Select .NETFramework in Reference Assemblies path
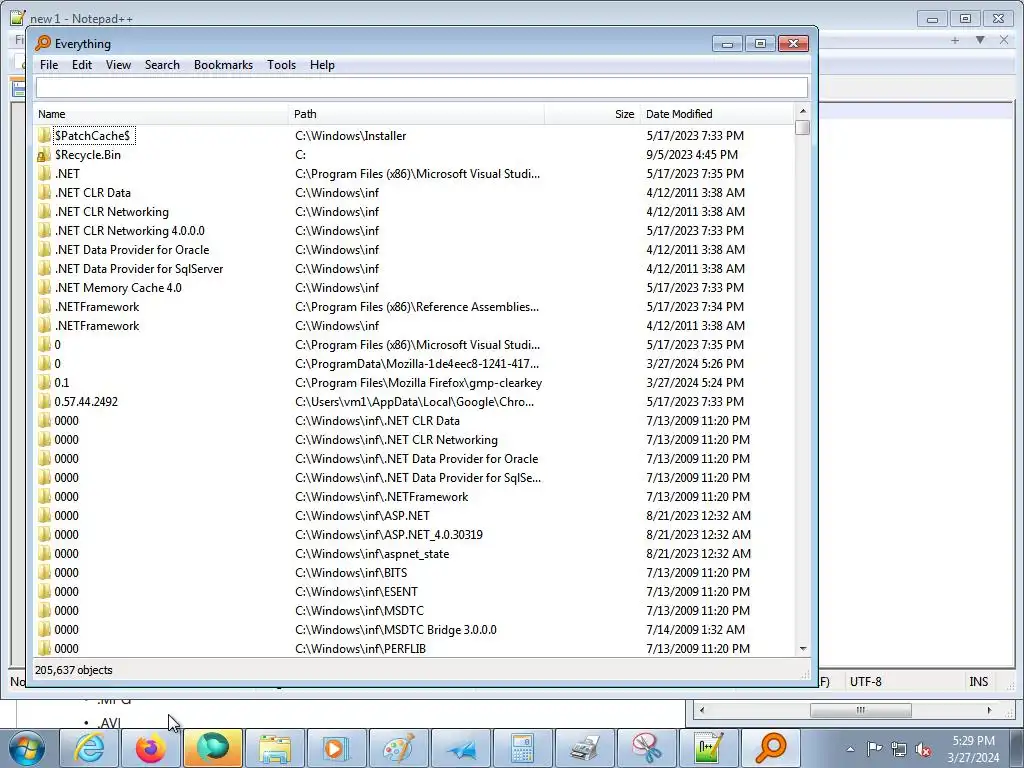The height and width of the screenshot is (768, 1024). [x=97, y=306]
